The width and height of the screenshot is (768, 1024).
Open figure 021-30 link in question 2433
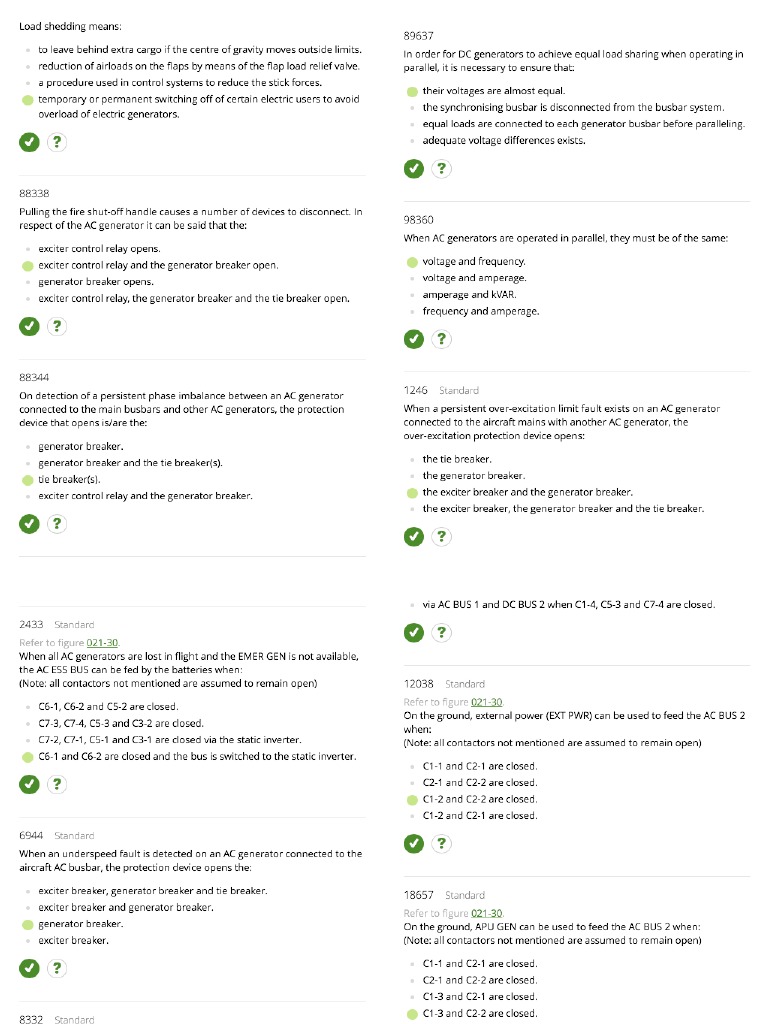pos(102,642)
